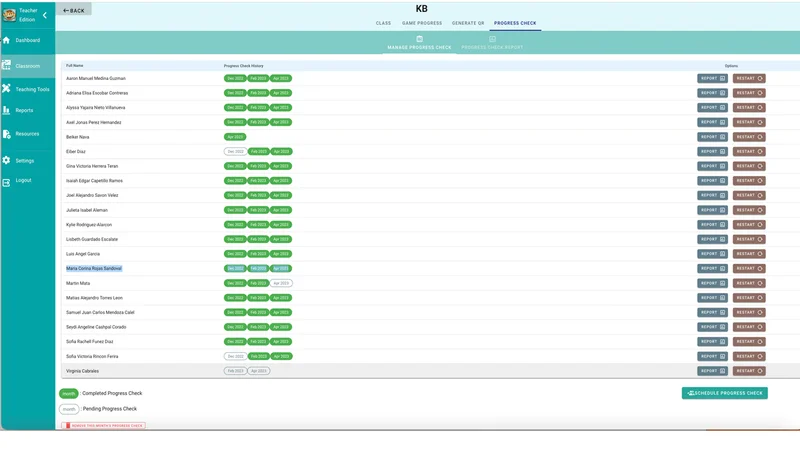800x450 pixels.
Task: Click the Teacher Edition logo avatar
Action: (x=10, y=15)
